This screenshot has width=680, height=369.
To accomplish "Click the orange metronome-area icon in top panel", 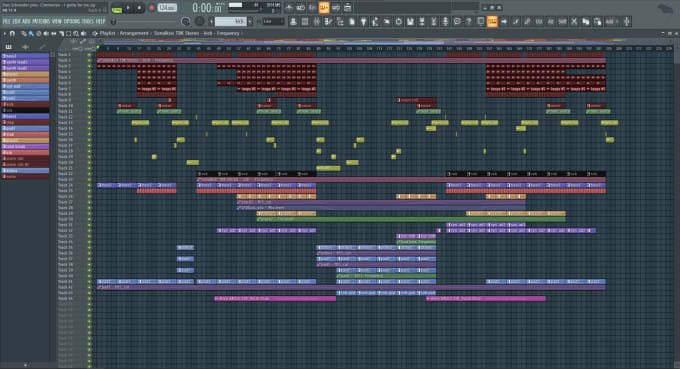I will click(x=324, y=7).
